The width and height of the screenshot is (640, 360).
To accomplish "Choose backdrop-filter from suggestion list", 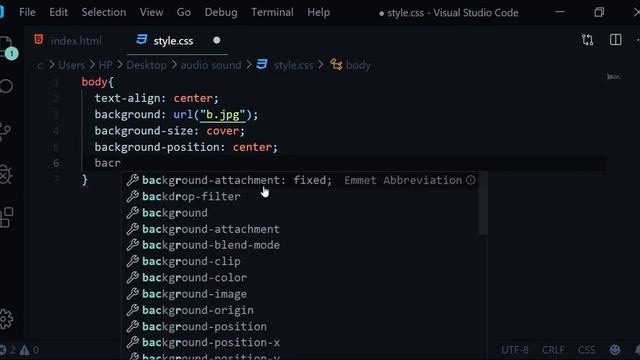I will 300,196.
